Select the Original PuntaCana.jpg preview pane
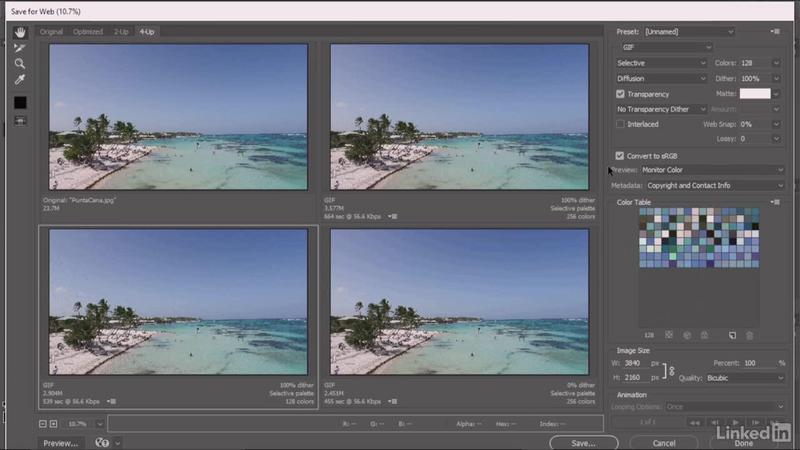Screen dimensions: 800x450 (x=178, y=117)
